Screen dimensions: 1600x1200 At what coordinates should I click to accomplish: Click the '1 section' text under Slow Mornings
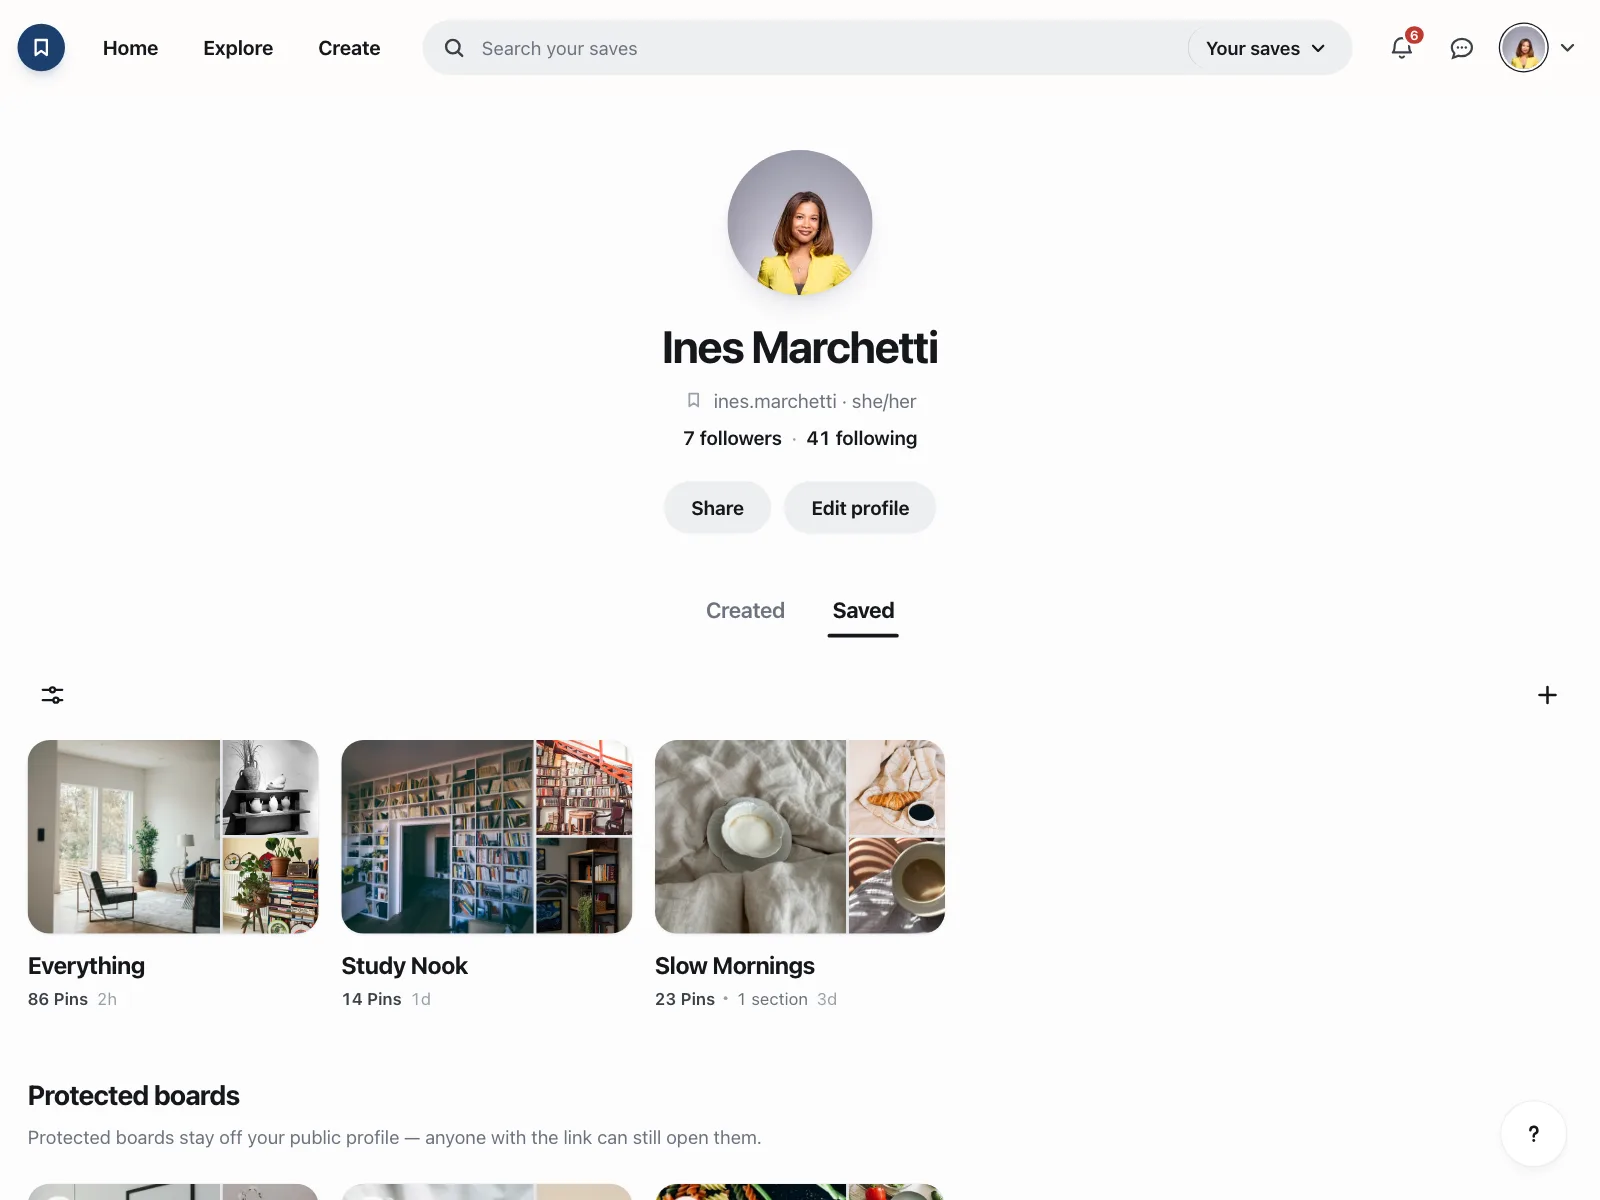tap(772, 999)
